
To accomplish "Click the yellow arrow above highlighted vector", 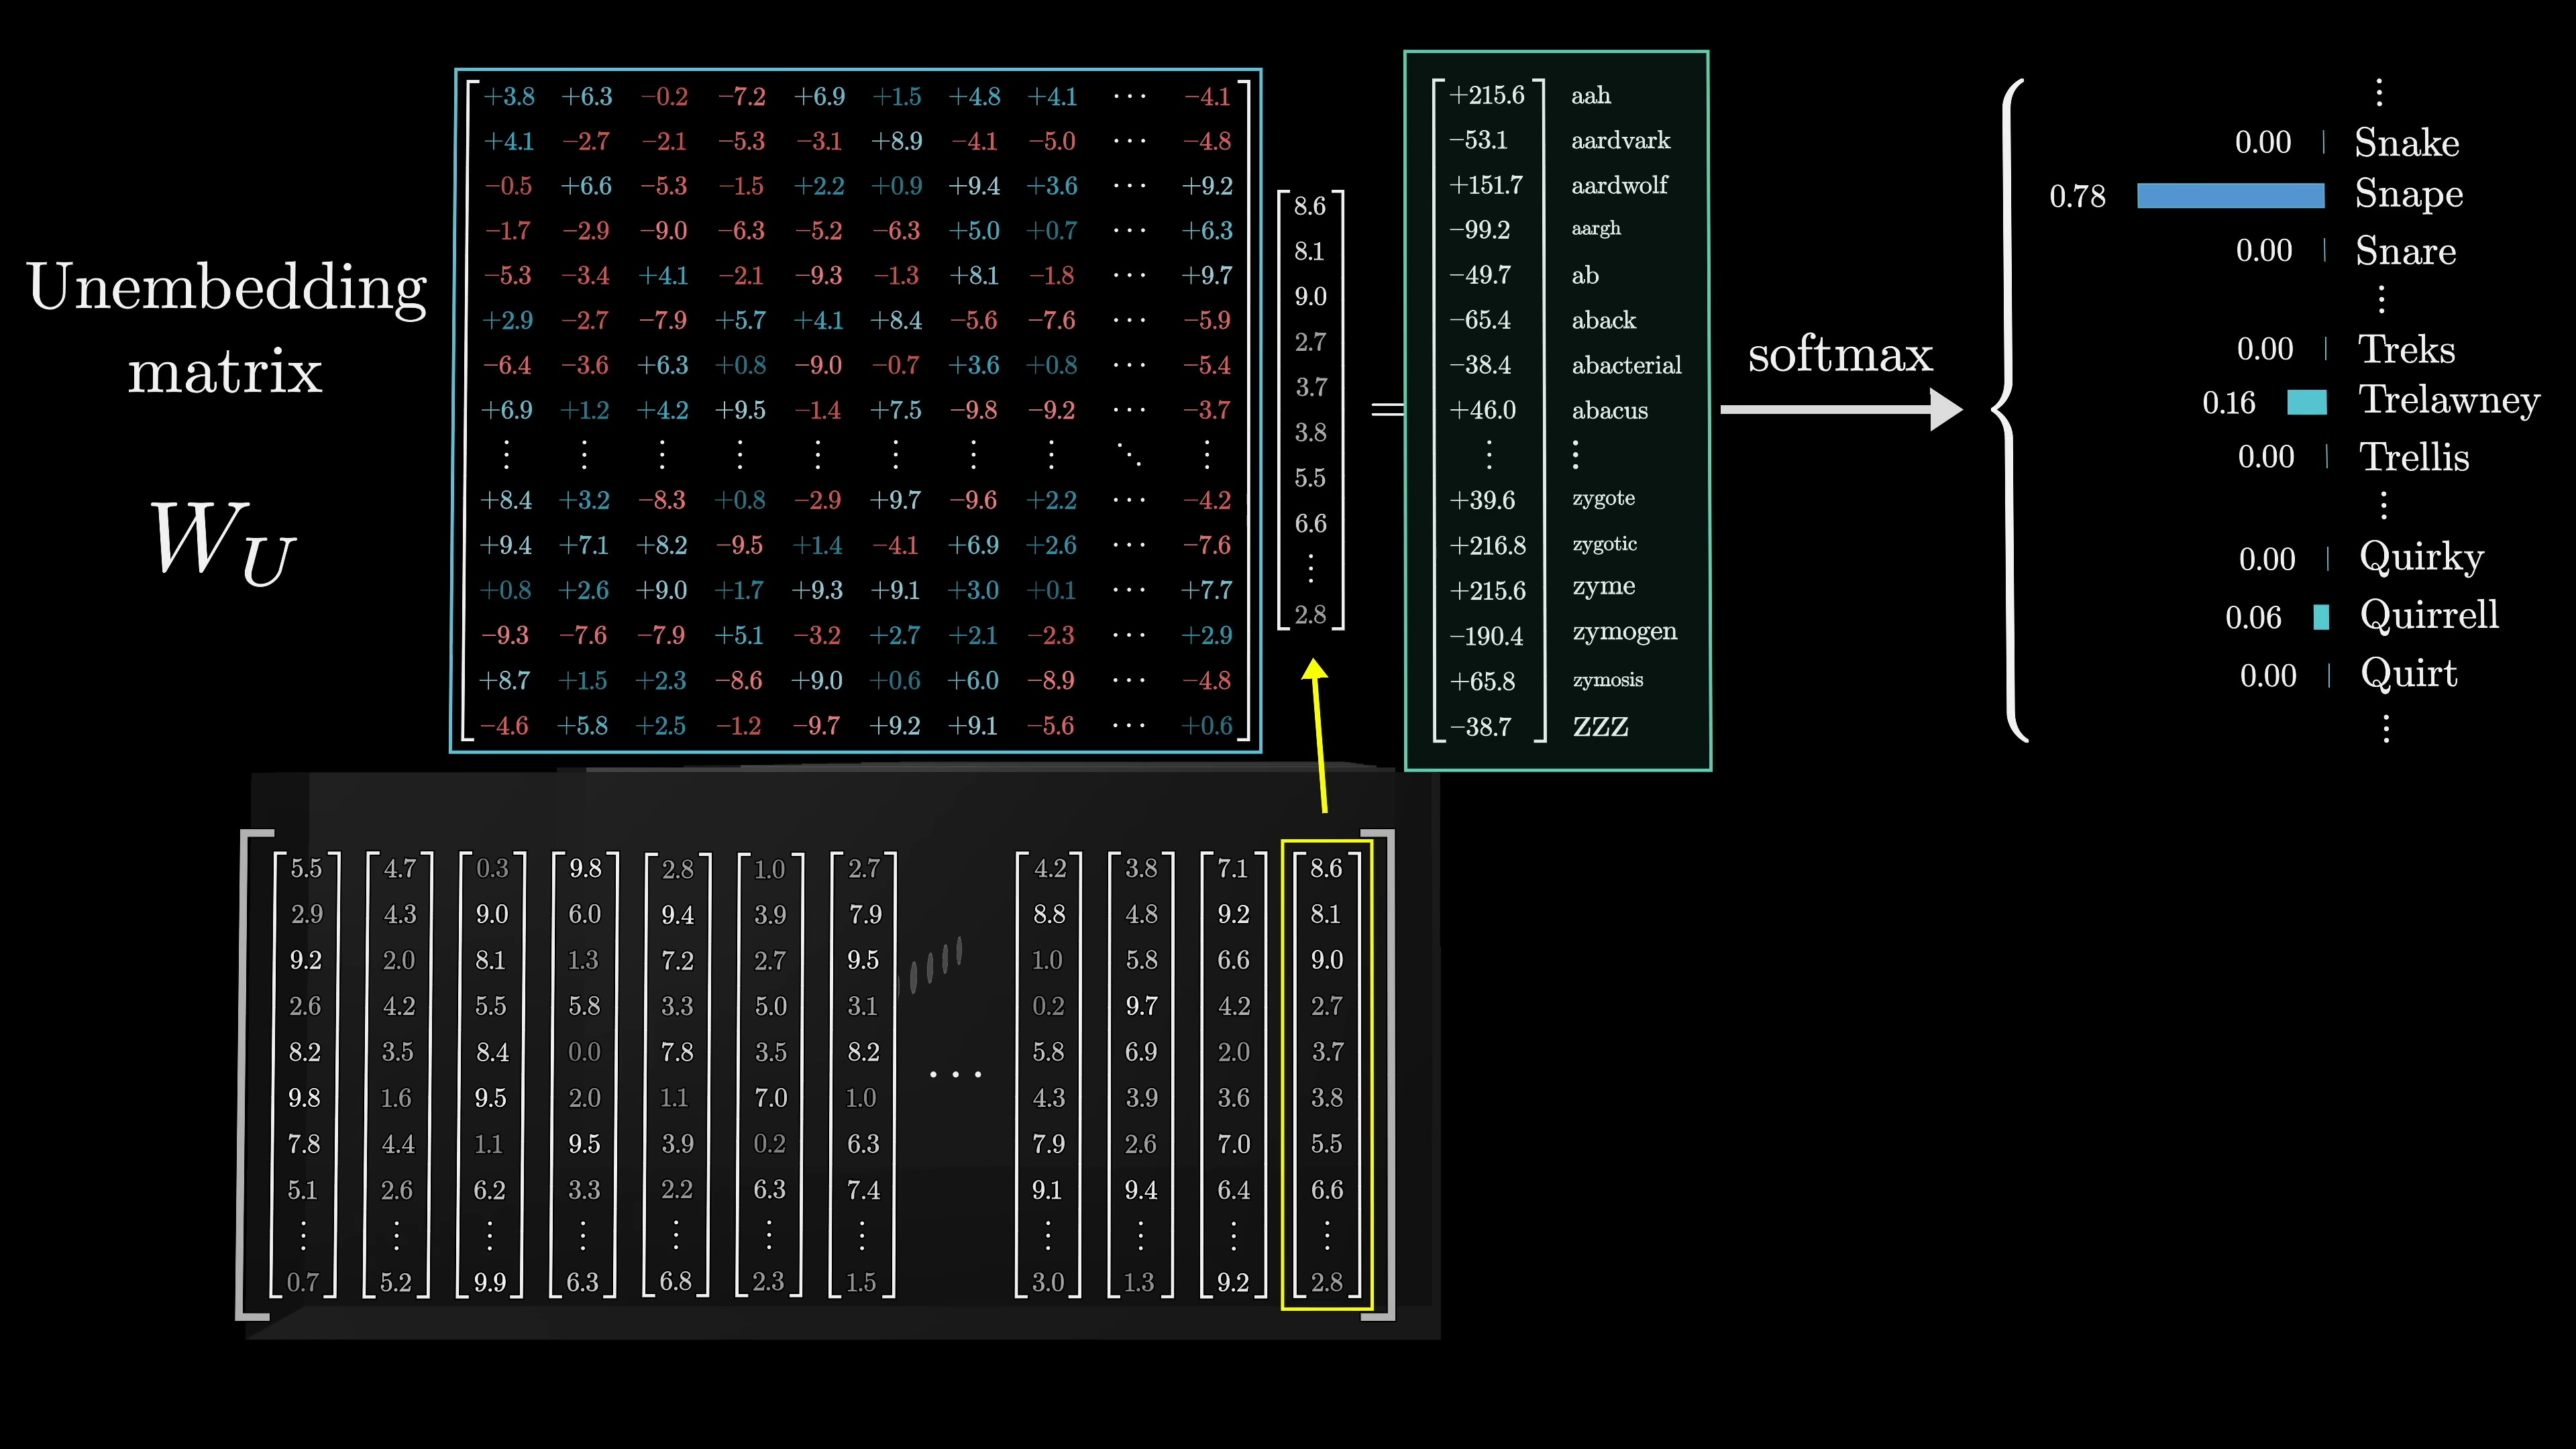I will 1318,735.
